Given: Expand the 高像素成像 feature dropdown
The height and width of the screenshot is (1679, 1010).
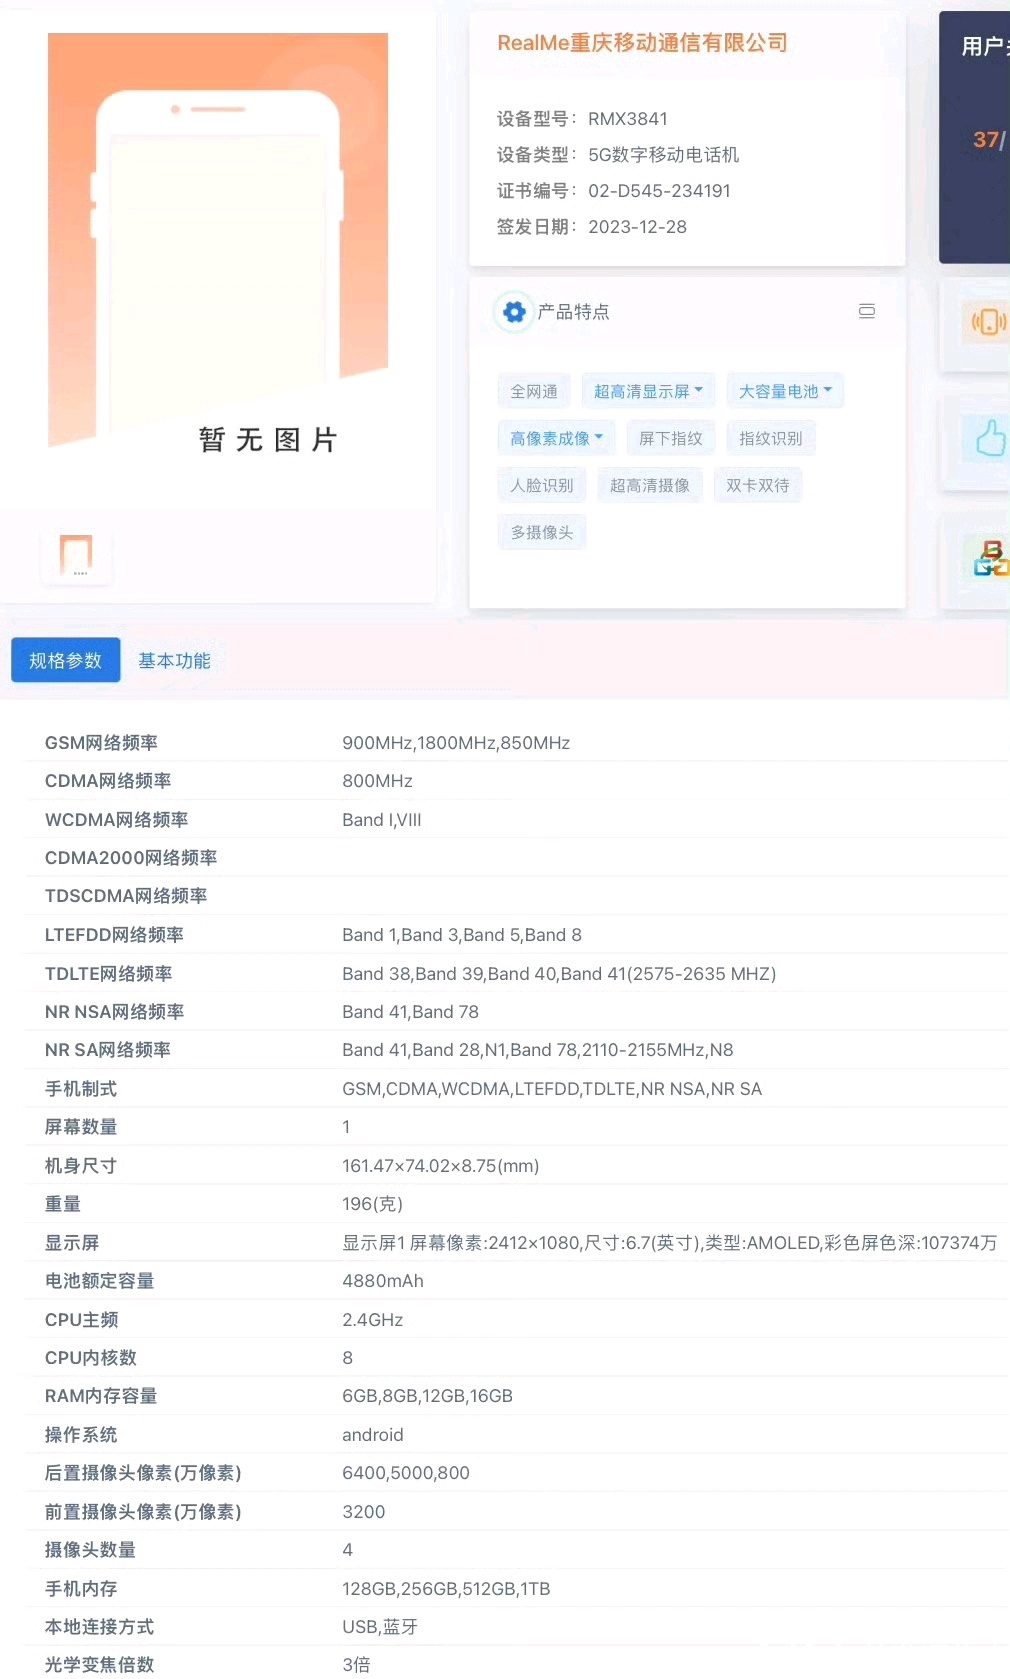Looking at the screenshot, I should (x=556, y=438).
